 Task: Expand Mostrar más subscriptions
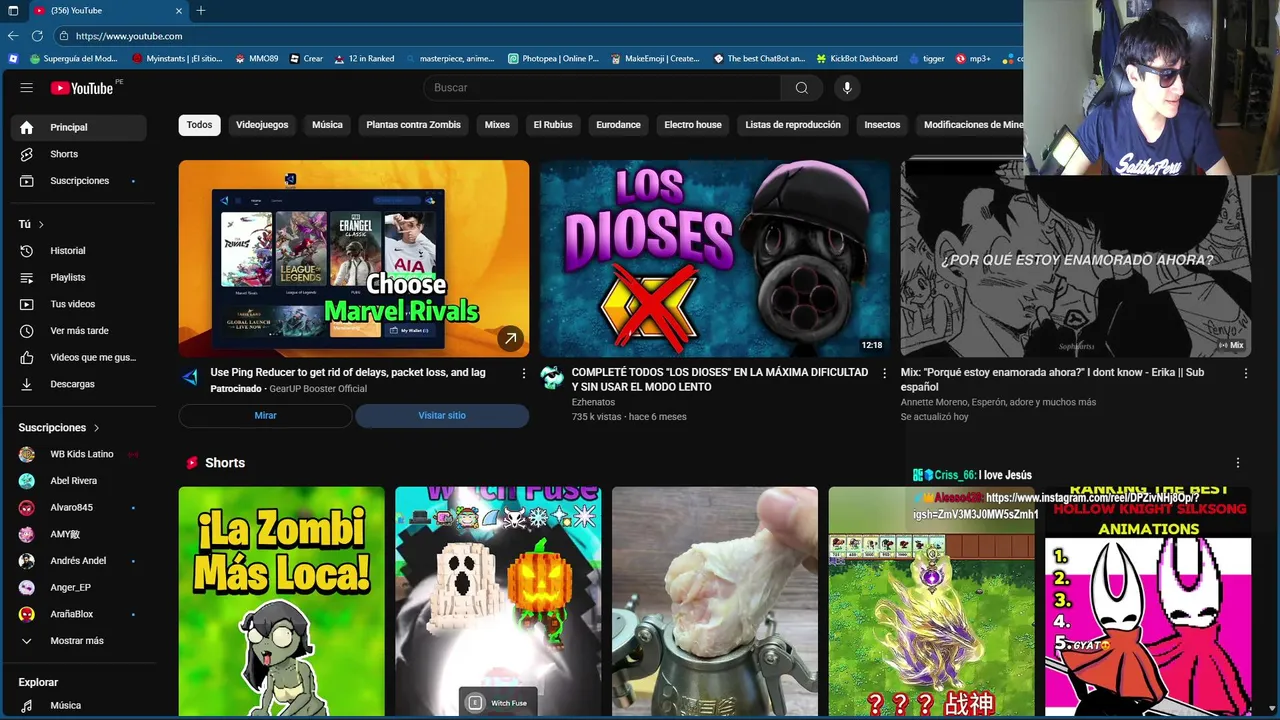(79, 641)
